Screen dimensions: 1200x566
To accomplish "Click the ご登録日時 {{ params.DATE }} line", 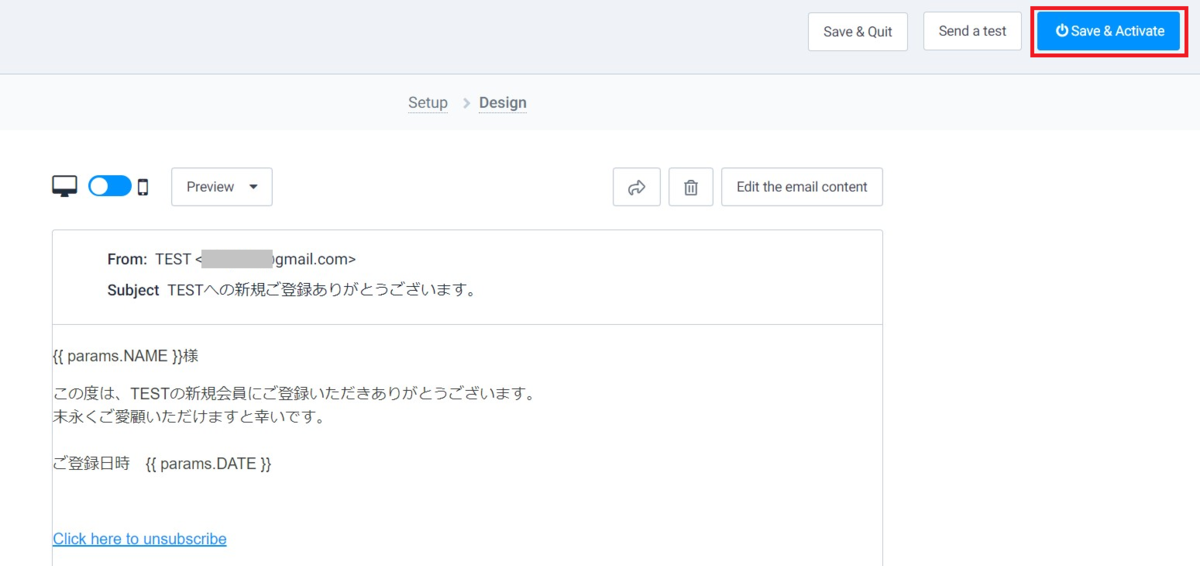I will pos(162,464).
